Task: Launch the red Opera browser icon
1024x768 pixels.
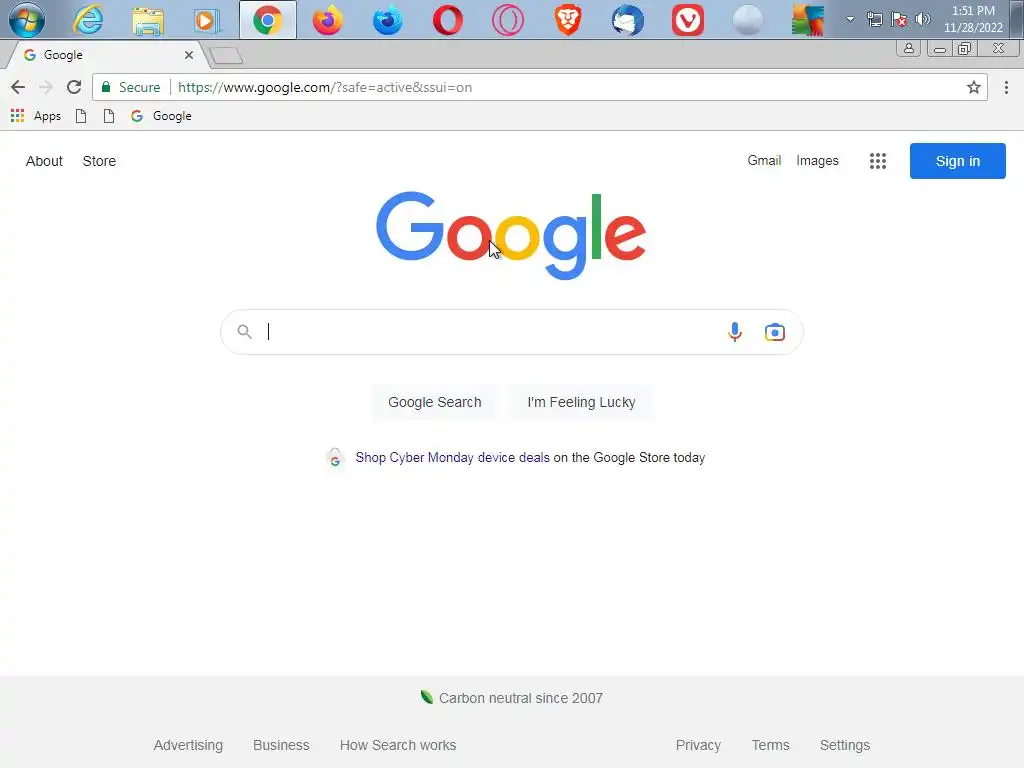Action: click(448, 20)
